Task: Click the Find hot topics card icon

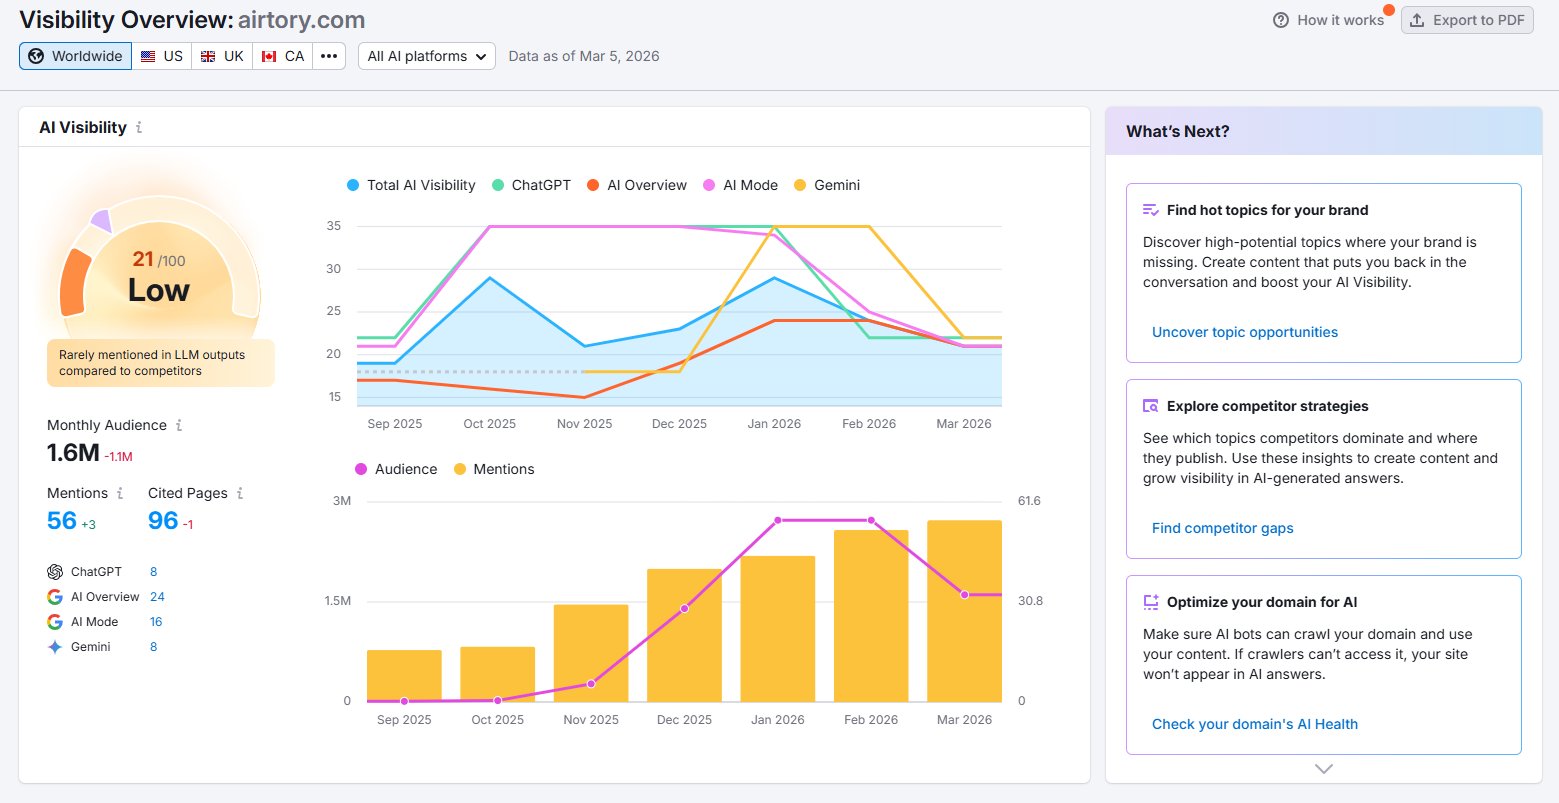Action: pyautogui.click(x=1151, y=210)
